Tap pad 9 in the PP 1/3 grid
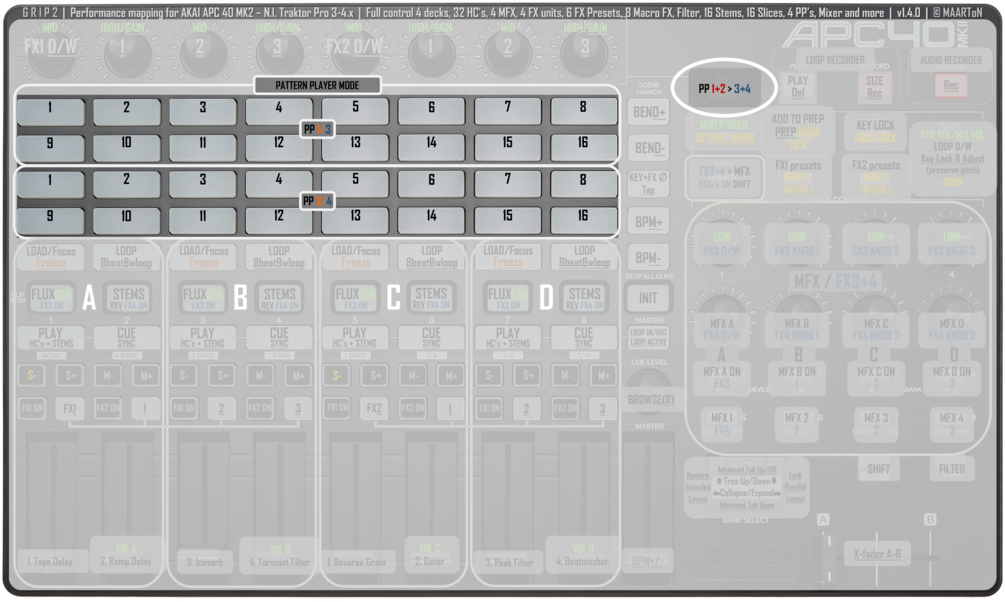The width and height of the screenshot is (1005, 602). [51, 147]
